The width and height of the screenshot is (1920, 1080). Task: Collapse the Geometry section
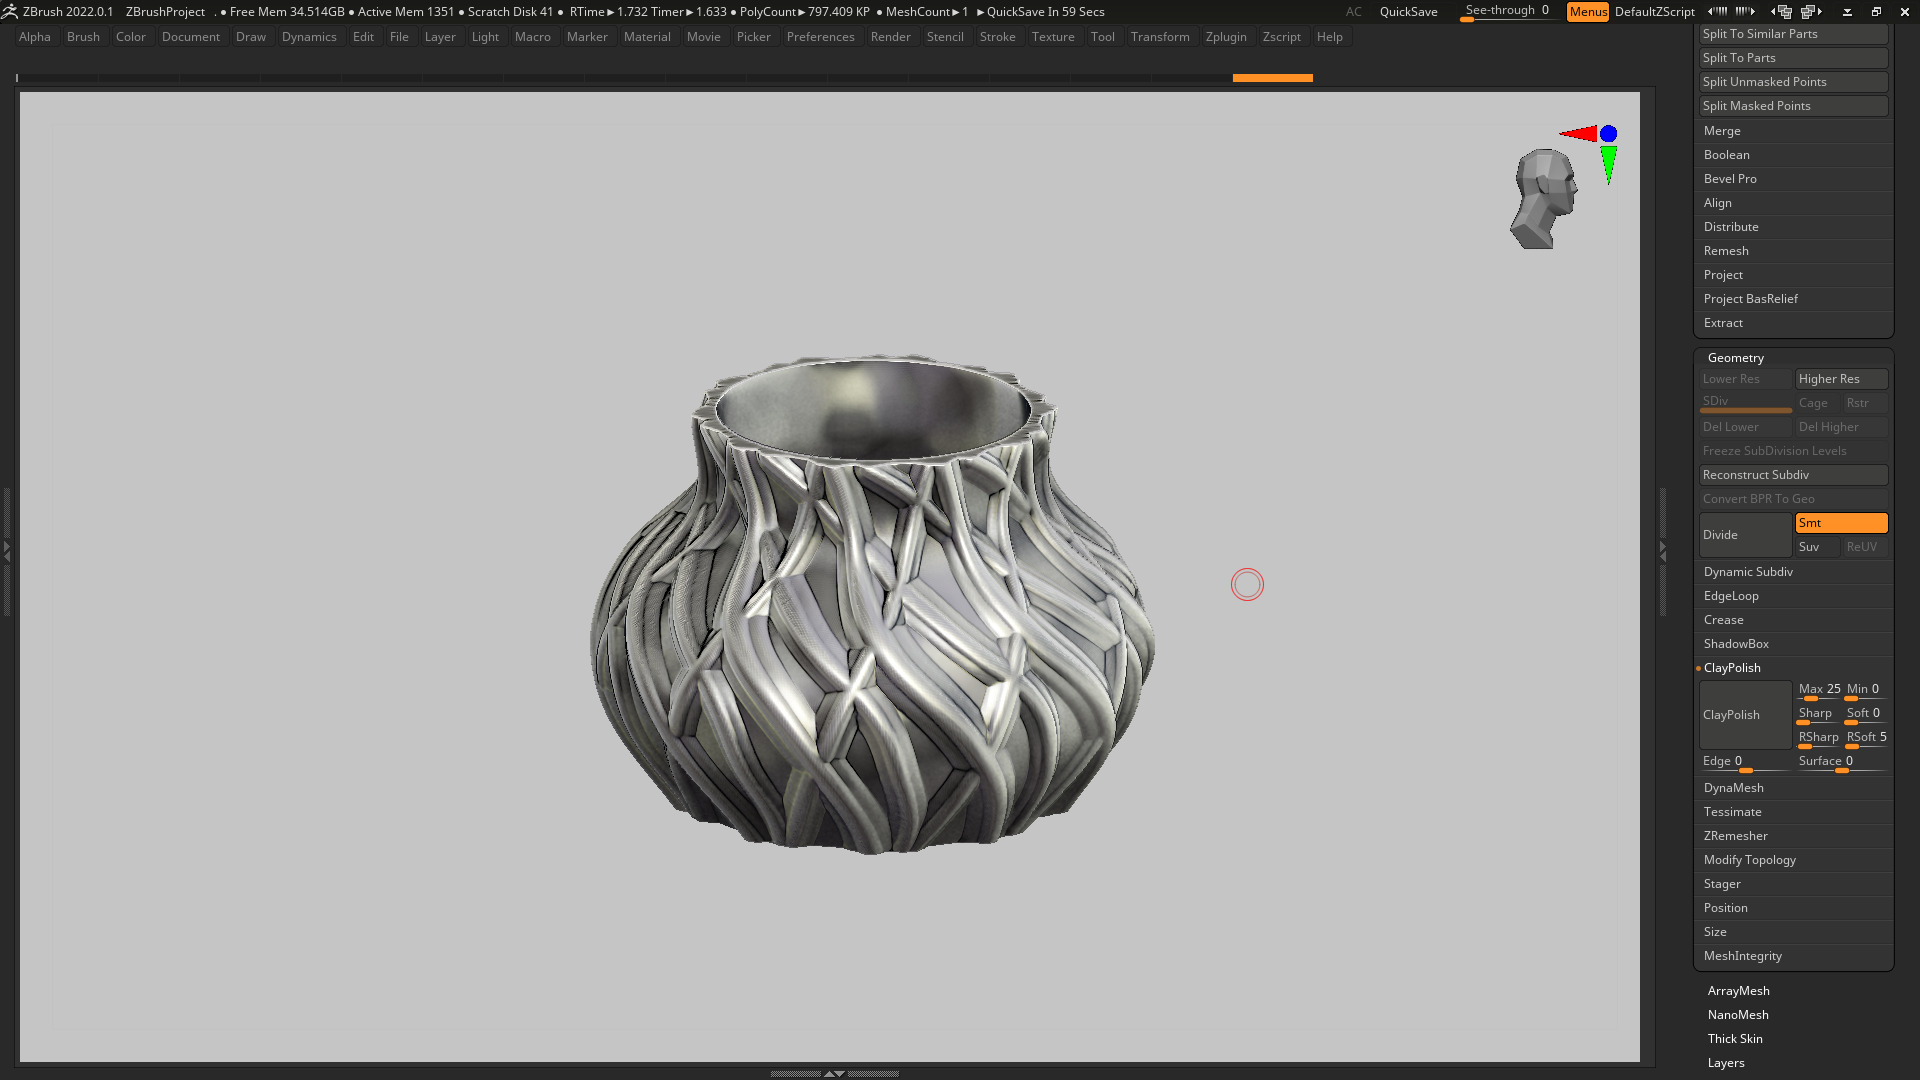pos(1735,358)
